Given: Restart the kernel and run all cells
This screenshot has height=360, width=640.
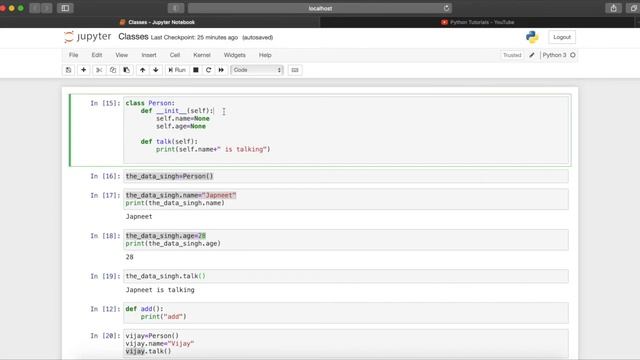Looking at the screenshot, I should pyautogui.click(x=221, y=70).
